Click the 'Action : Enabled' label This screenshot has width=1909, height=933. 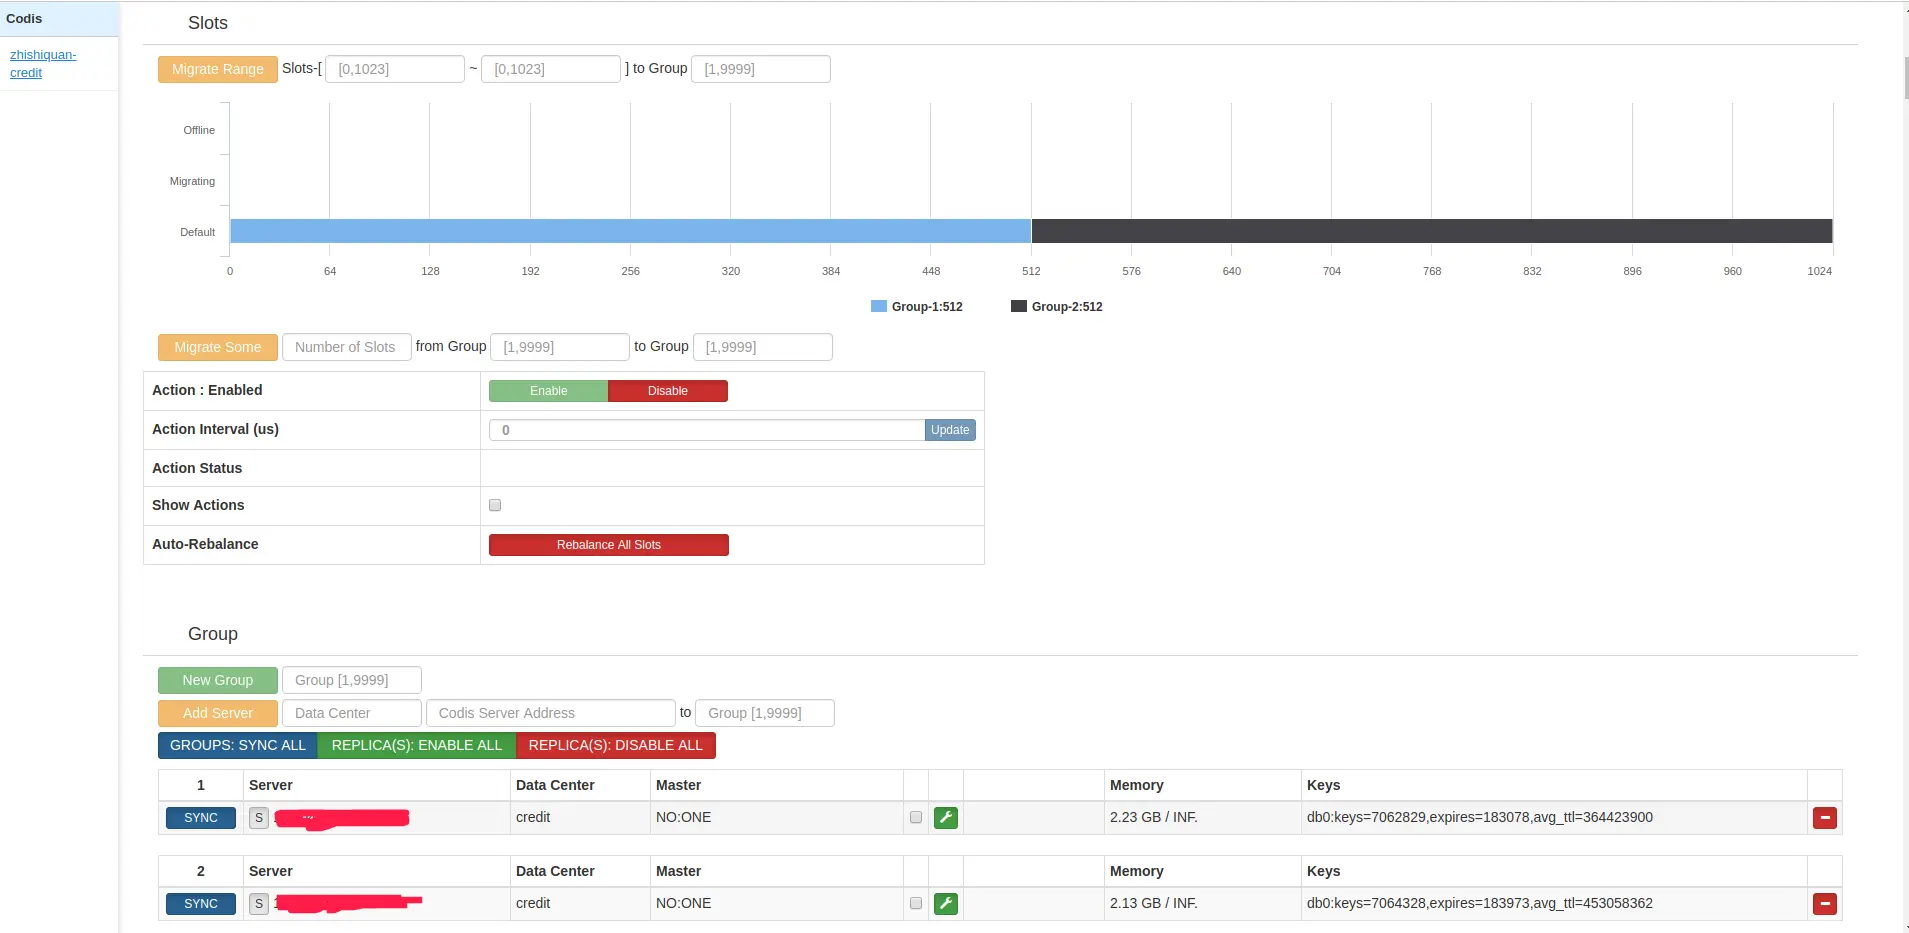click(x=207, y=390)
